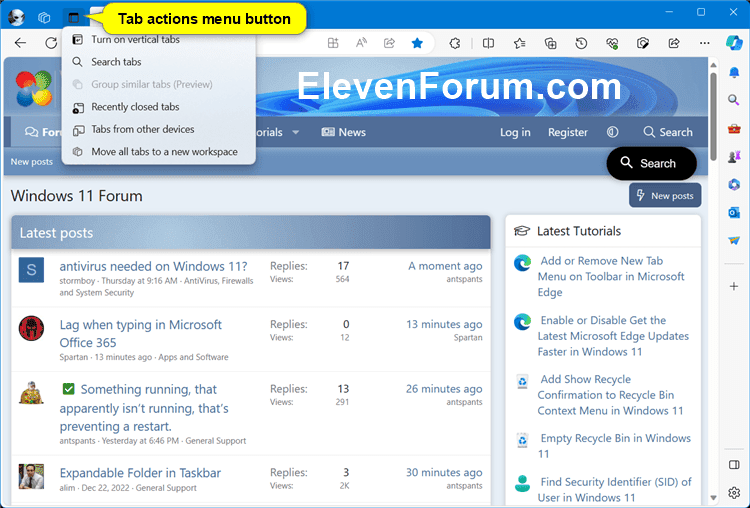The height and width of the screenshot is (508, 750).
Task: Click the Tab actions menu button
Action: pos(74,18)
